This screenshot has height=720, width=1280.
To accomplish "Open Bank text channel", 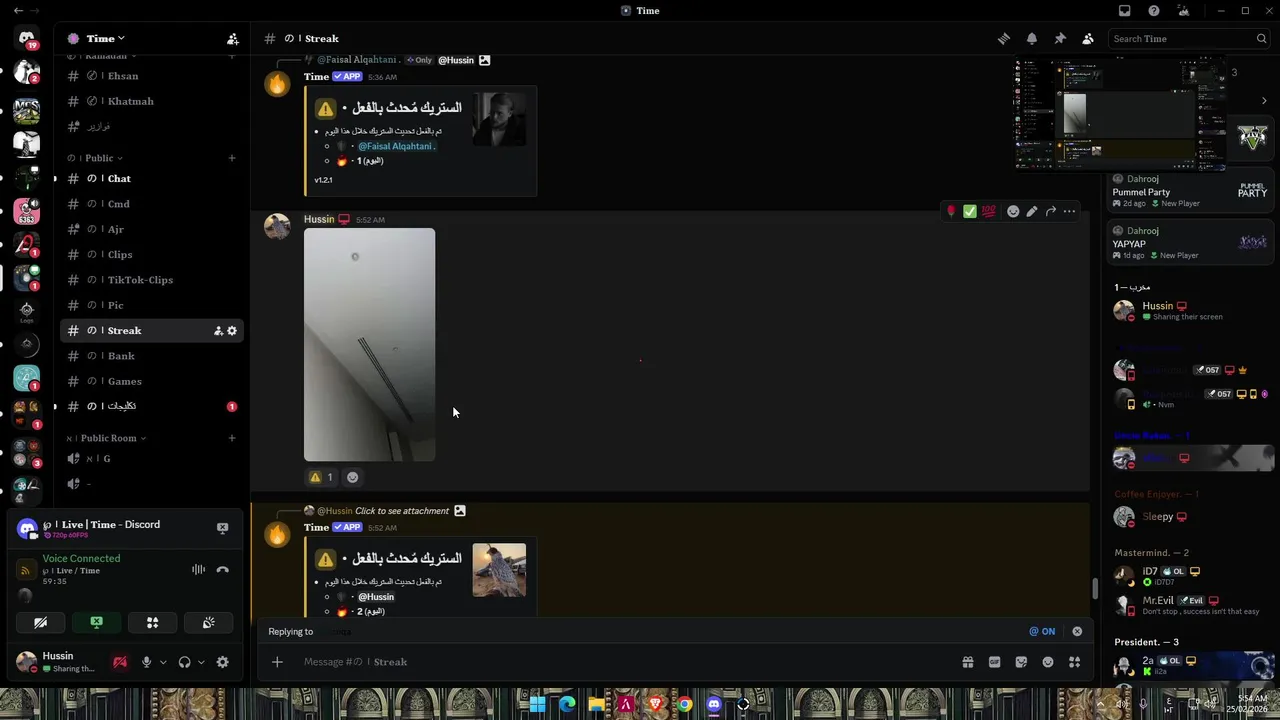I will coord(151,356).
